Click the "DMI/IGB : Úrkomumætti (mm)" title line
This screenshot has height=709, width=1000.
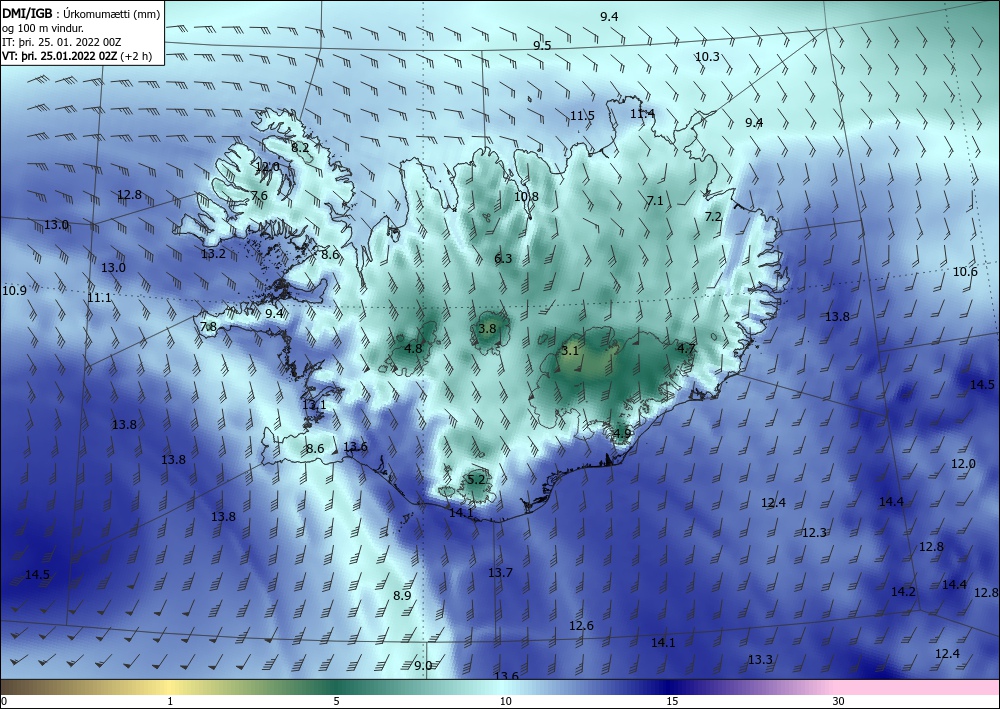click(x=81, y=13)
